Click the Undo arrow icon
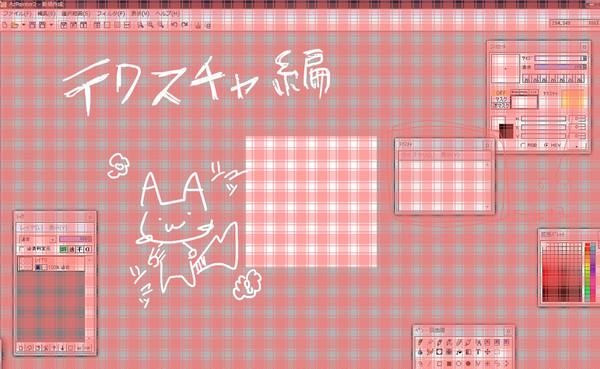Screen dimensions: 600x369 [x=174, y=25]
